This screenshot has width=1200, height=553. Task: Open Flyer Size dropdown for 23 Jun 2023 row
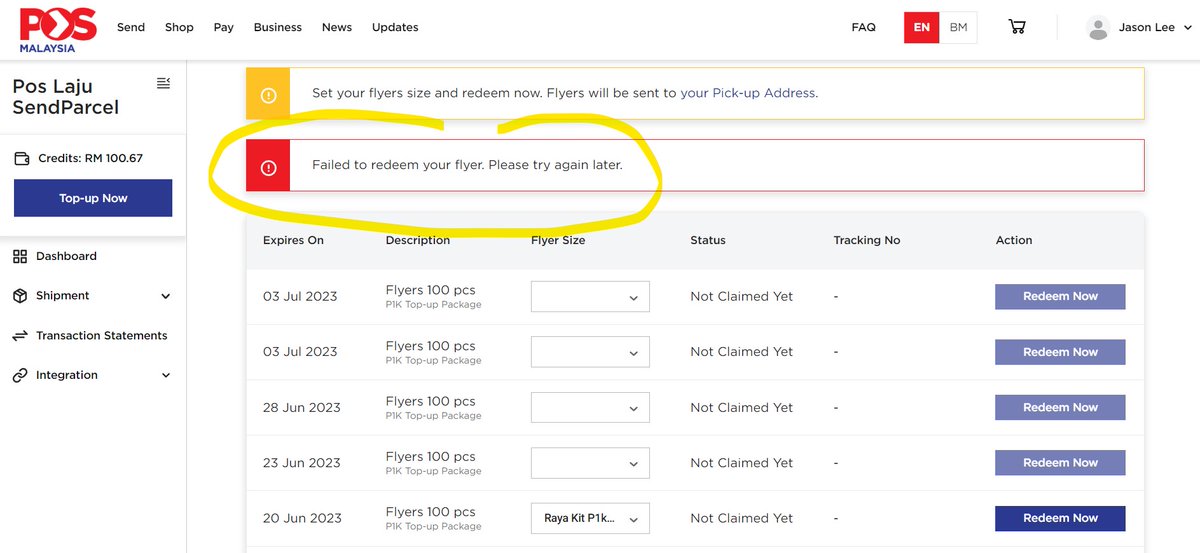tap(590, 463)
